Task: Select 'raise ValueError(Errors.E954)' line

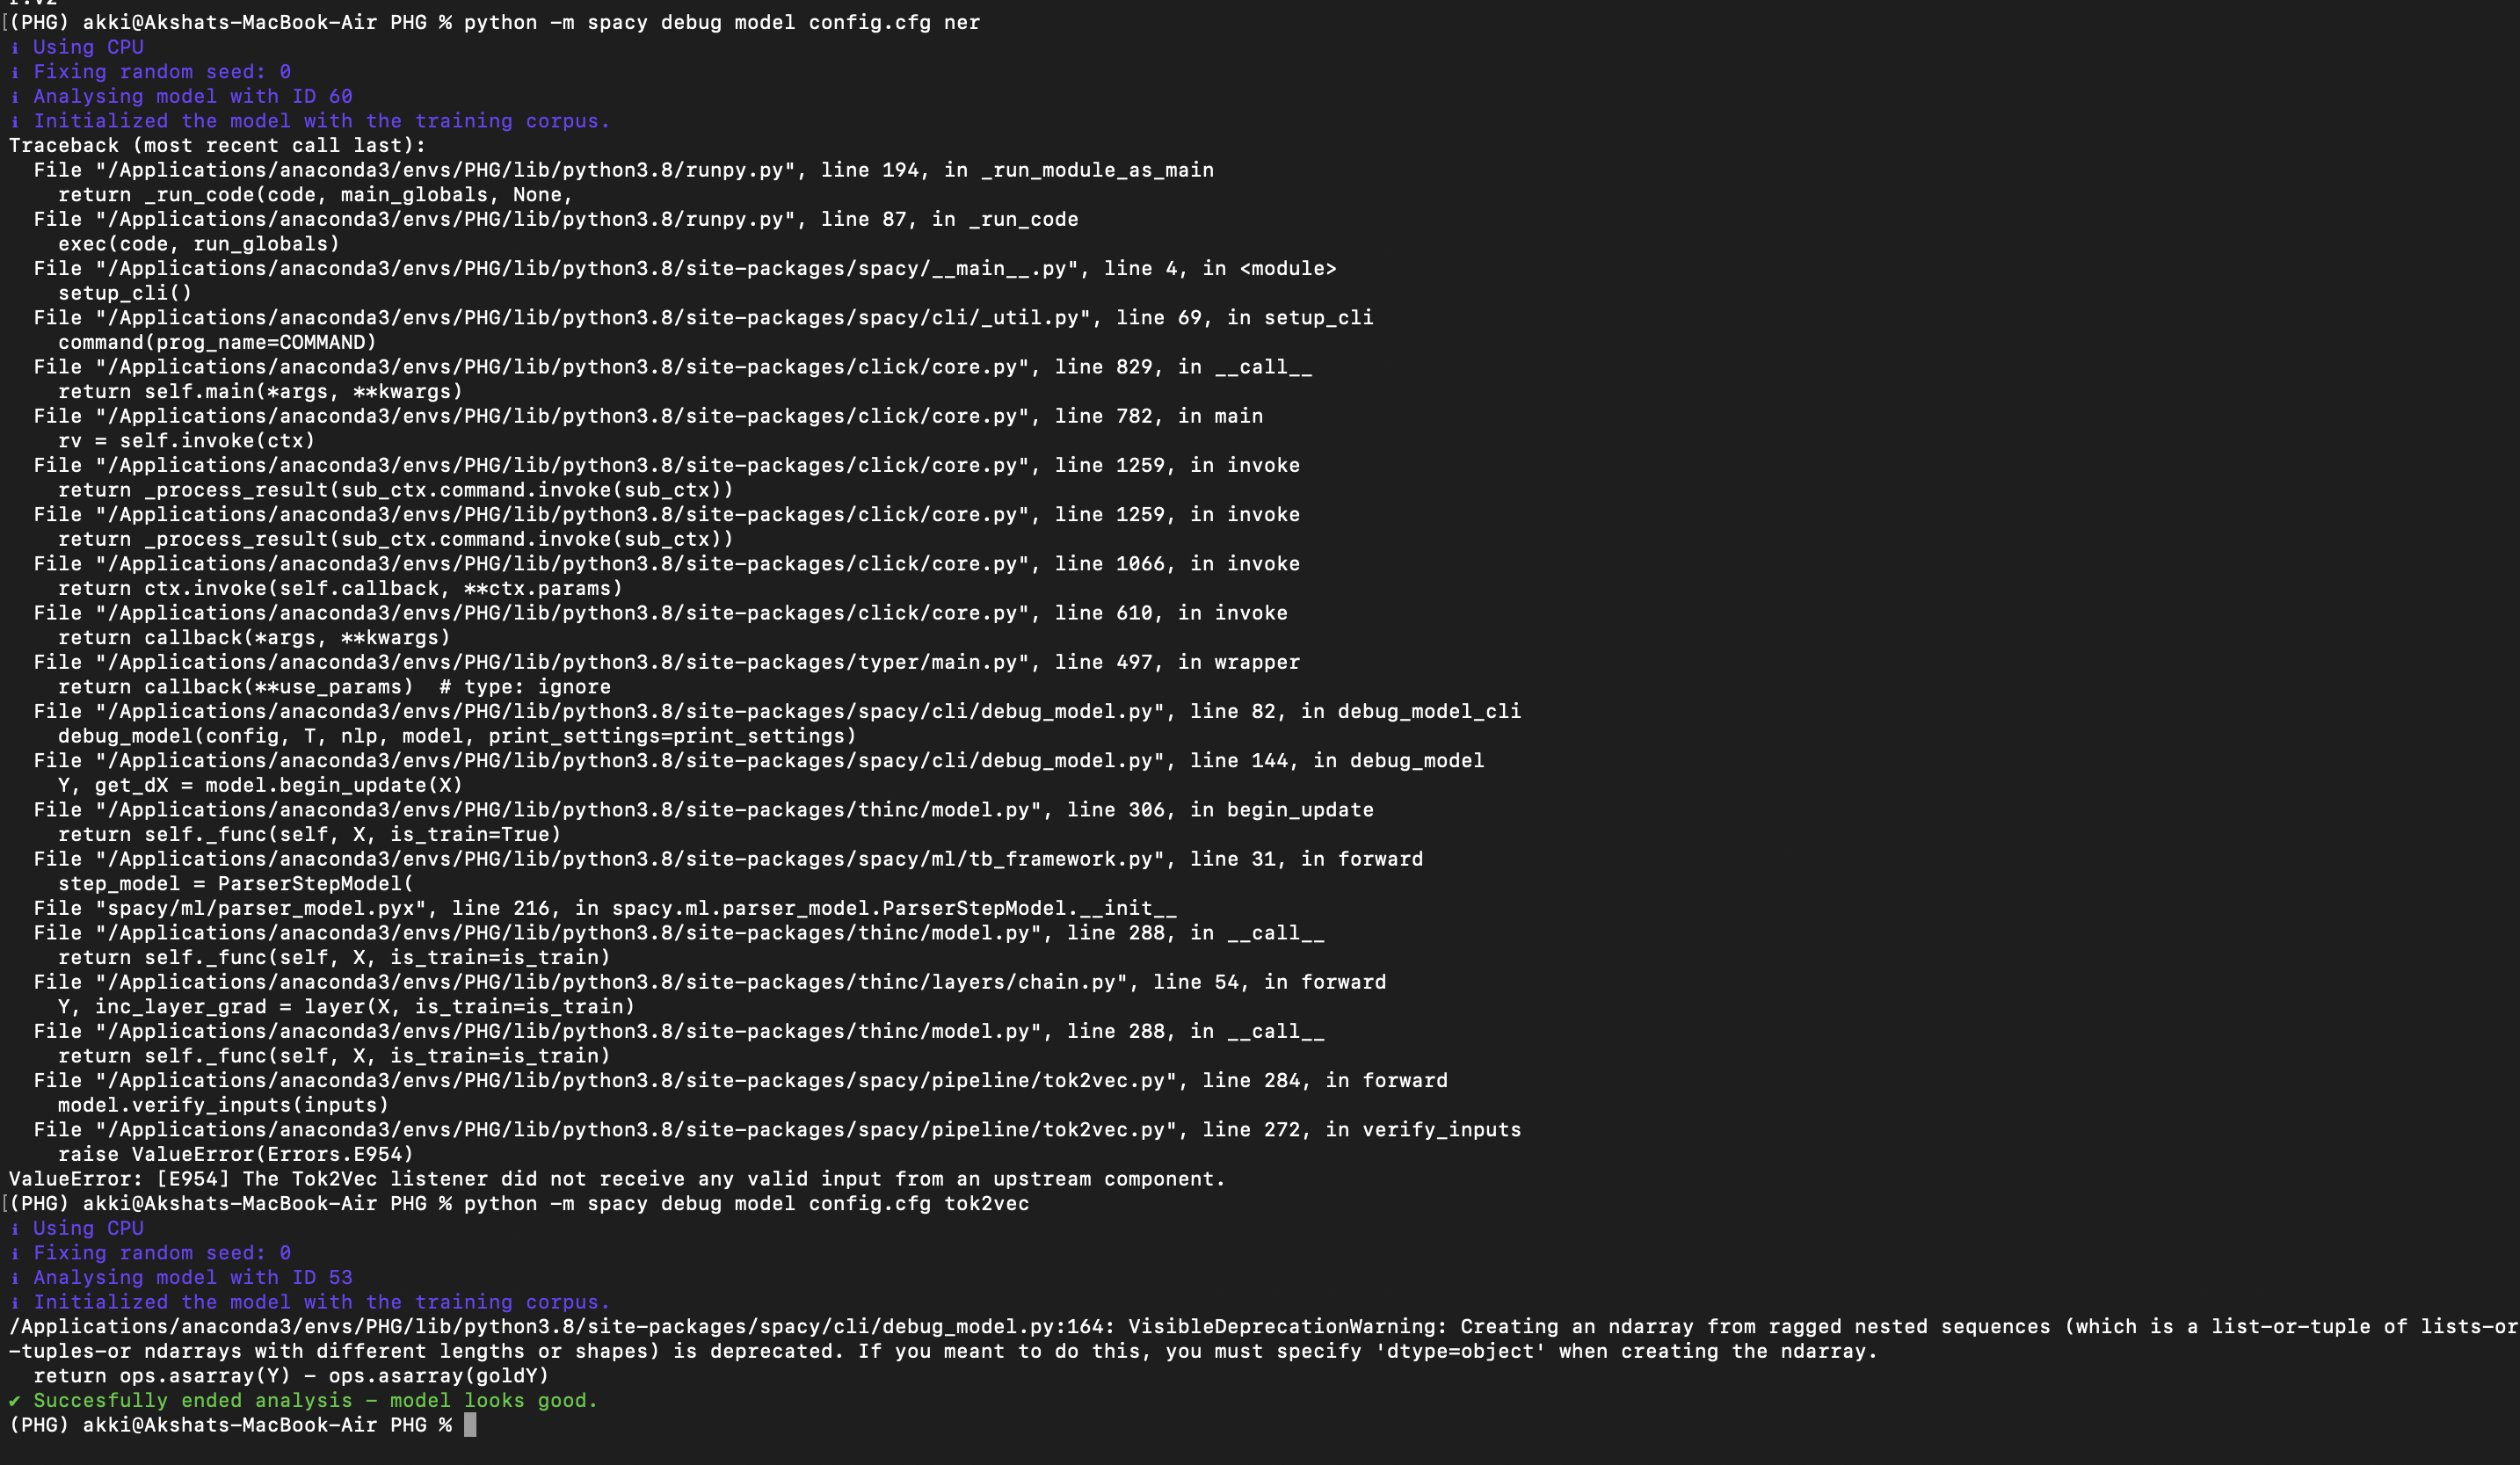Action: point(236,1154)
